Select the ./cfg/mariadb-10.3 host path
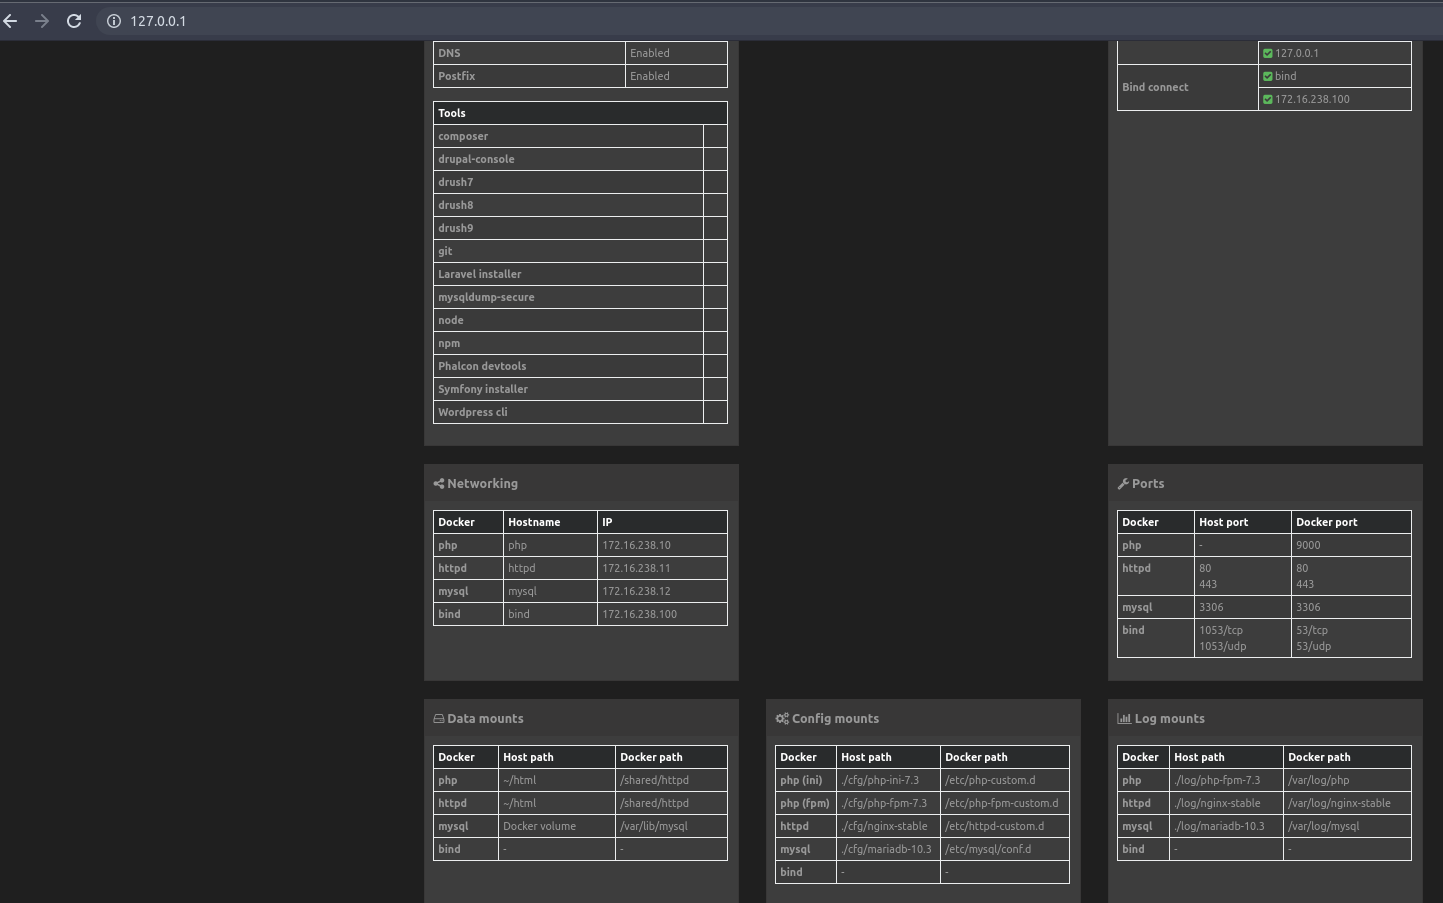Image resolution: width=1443 pixels, height=903 pixels. pos(886,849)
